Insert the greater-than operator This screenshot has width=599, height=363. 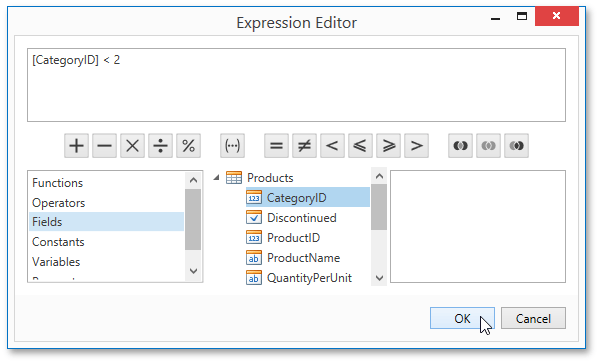tap(416, 146)
